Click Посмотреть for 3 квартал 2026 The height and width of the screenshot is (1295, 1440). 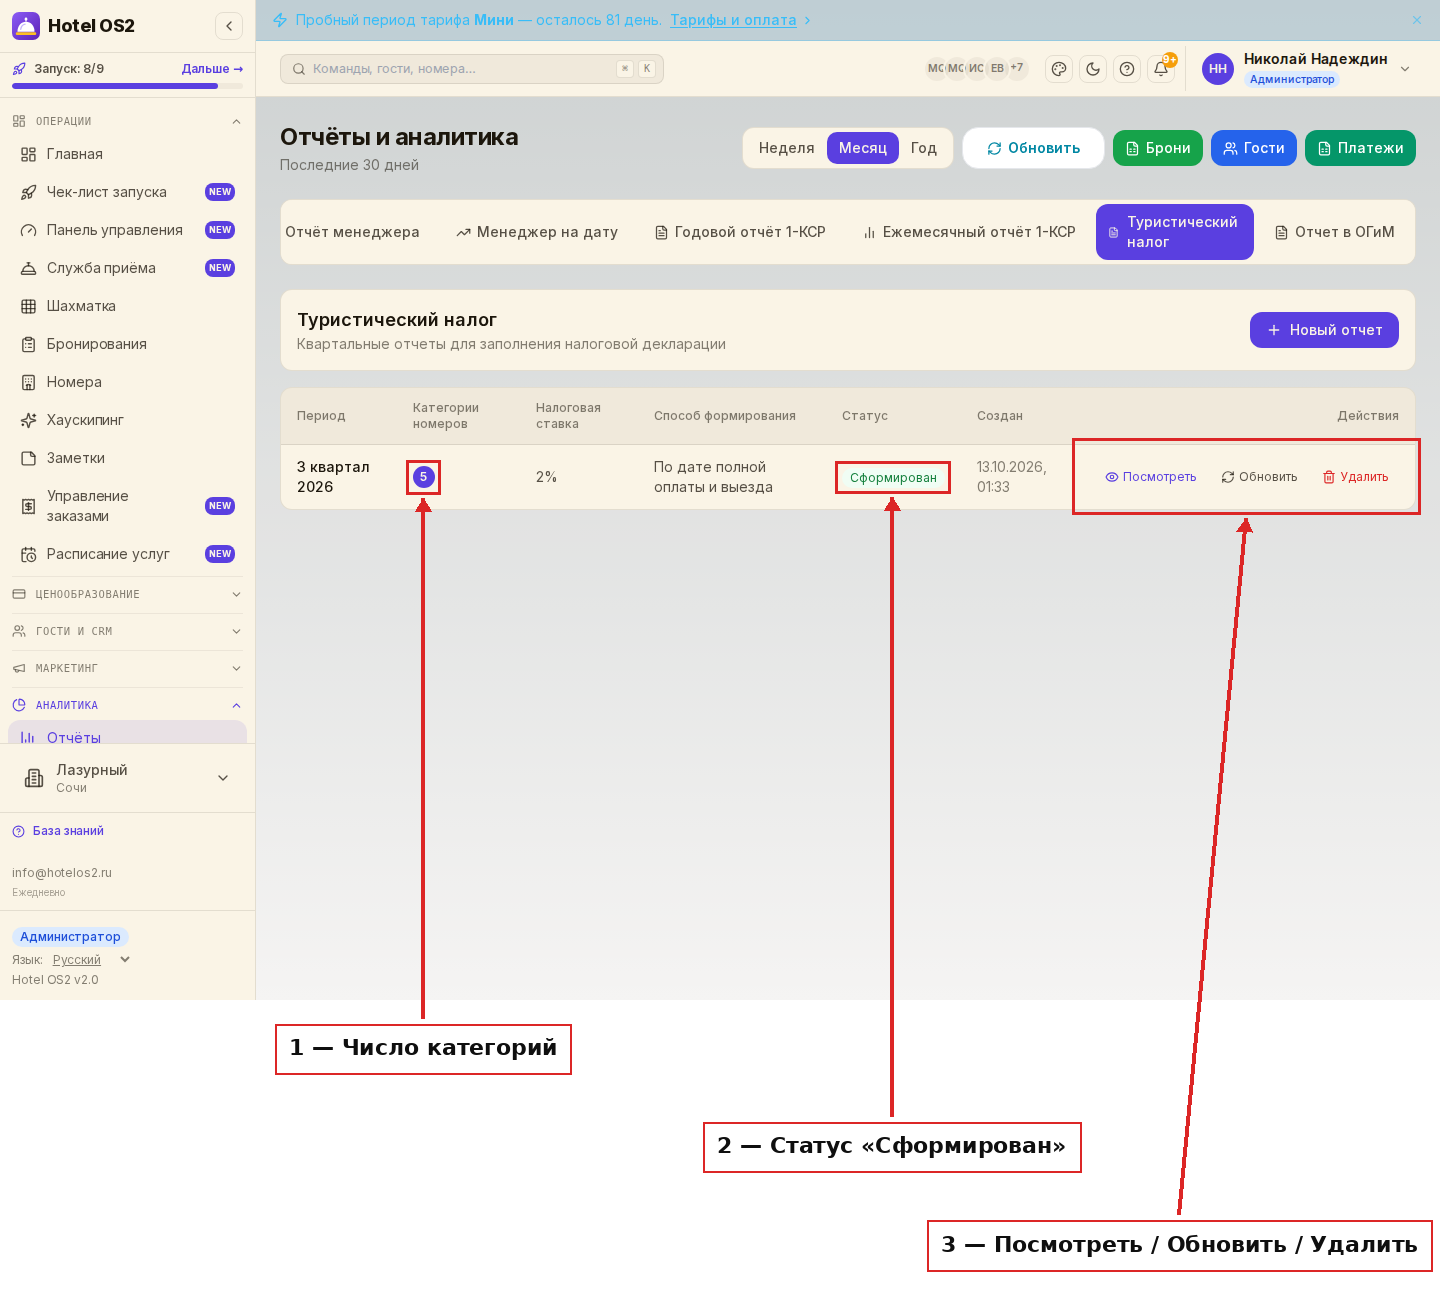coord(1151,477)
